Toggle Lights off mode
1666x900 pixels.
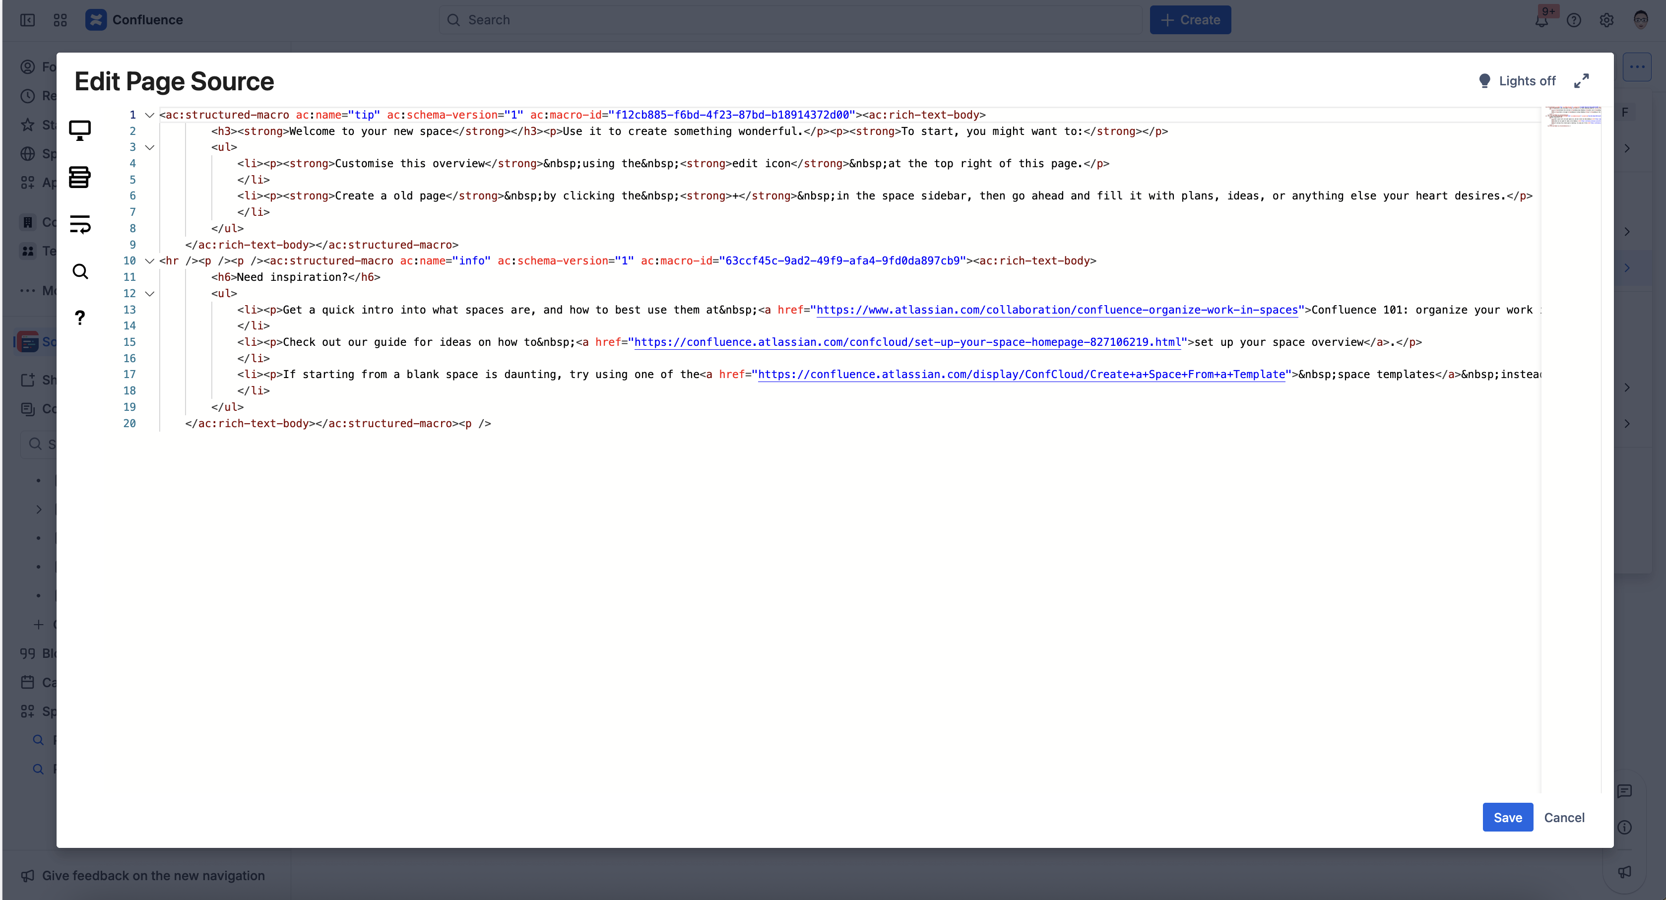[x=1517, y=81]
